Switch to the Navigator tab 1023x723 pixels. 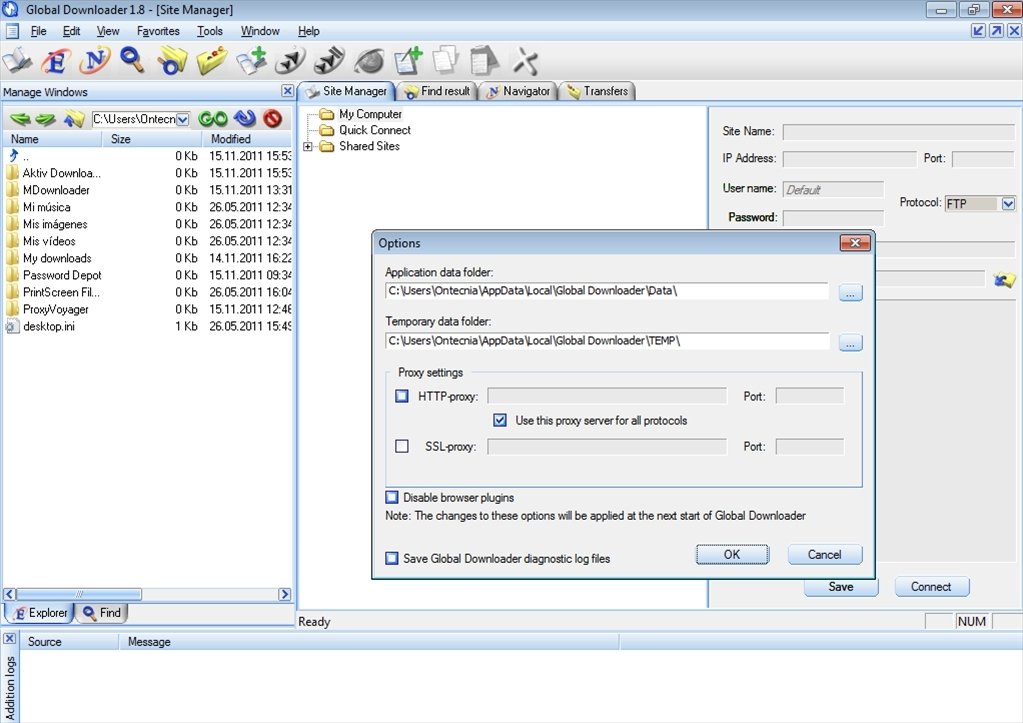pos(519,91)
